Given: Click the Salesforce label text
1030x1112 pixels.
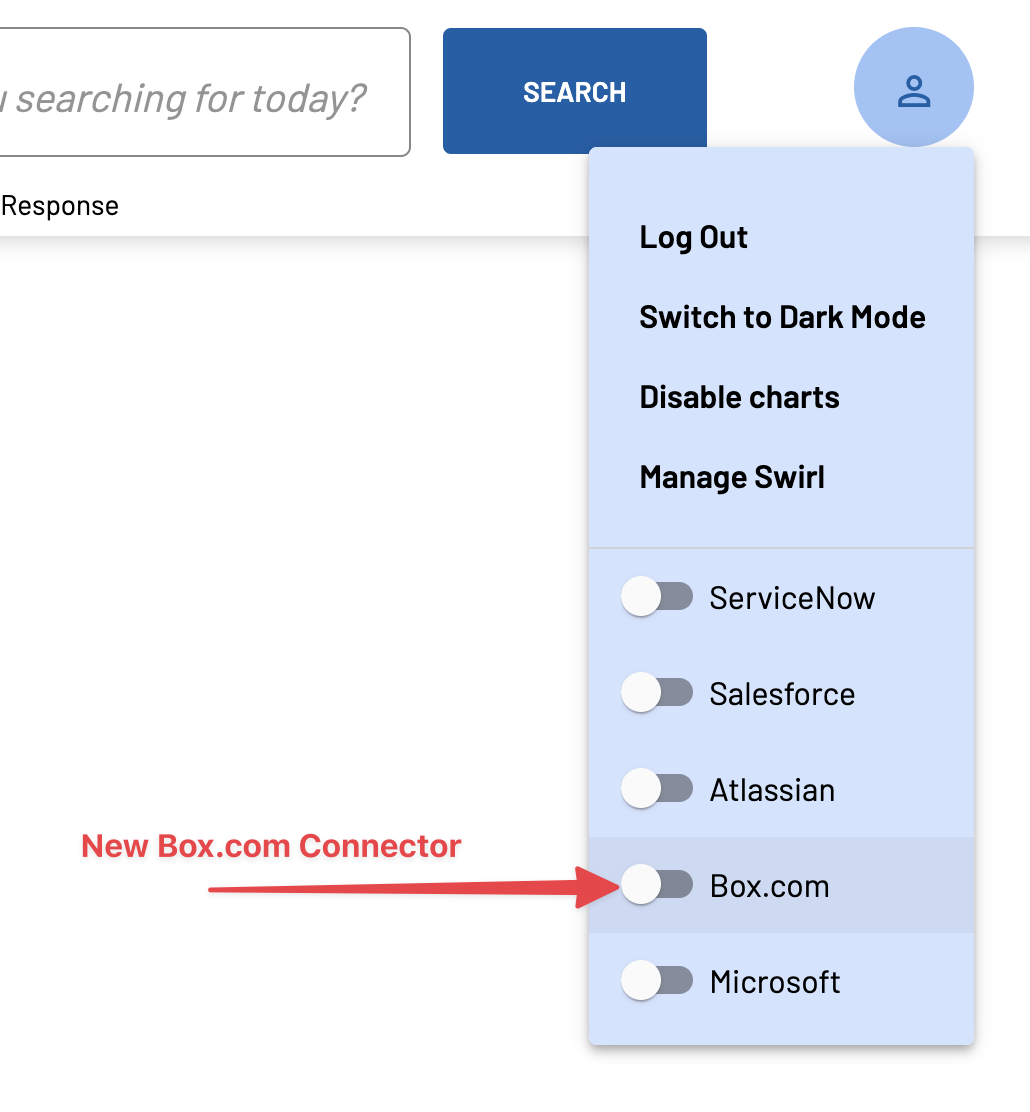Looking at the screenshot, I should [x=782, y=694].
